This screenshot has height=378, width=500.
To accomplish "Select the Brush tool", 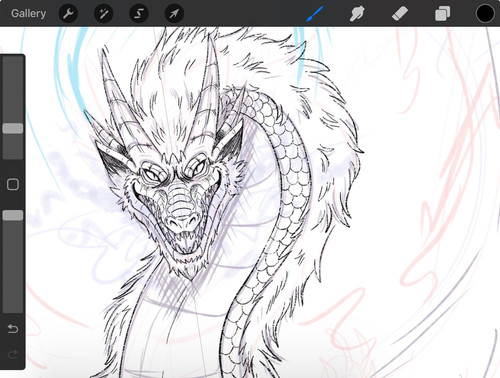I will coord(315,14).
